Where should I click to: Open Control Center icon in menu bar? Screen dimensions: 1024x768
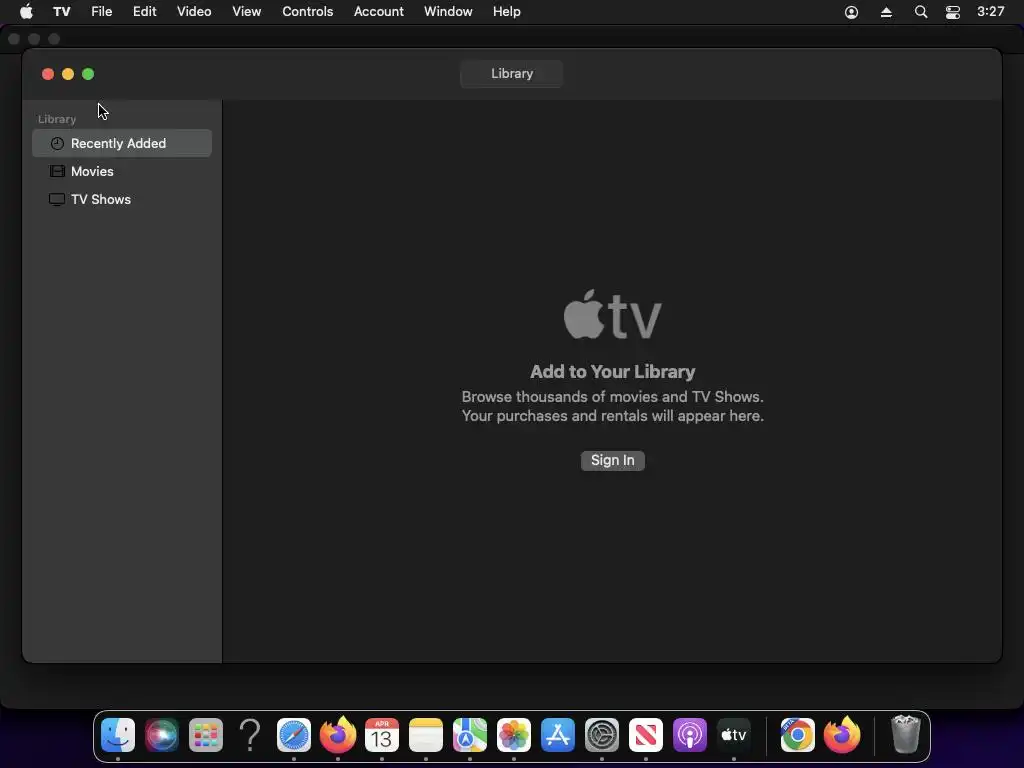pyautogui.click(x=953, y=12)
